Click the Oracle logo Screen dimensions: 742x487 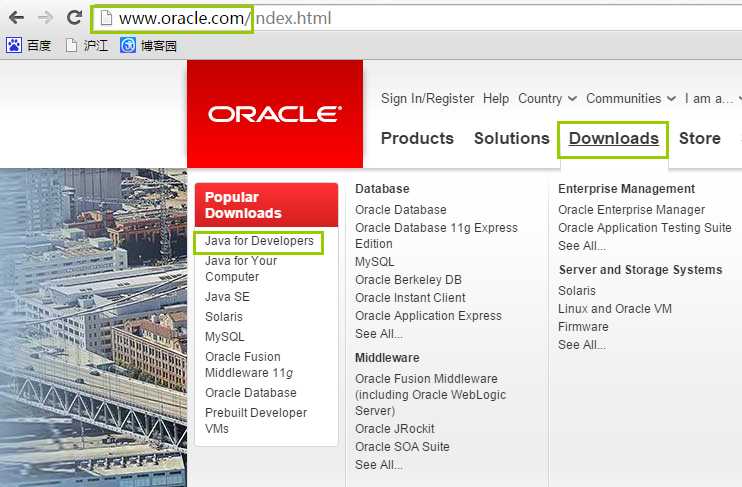click(275, 114)
